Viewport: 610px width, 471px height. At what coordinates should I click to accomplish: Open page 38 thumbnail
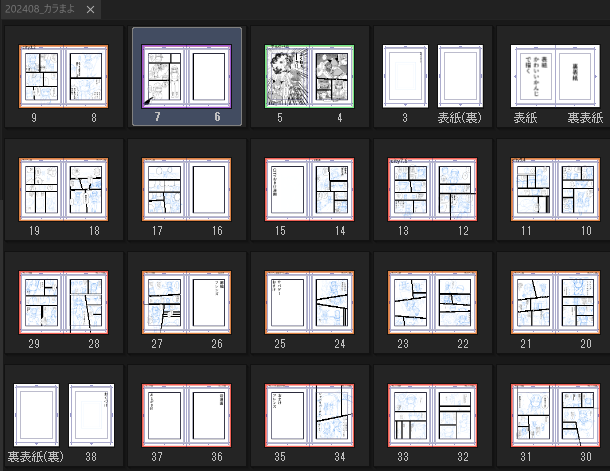click(91, 415)
